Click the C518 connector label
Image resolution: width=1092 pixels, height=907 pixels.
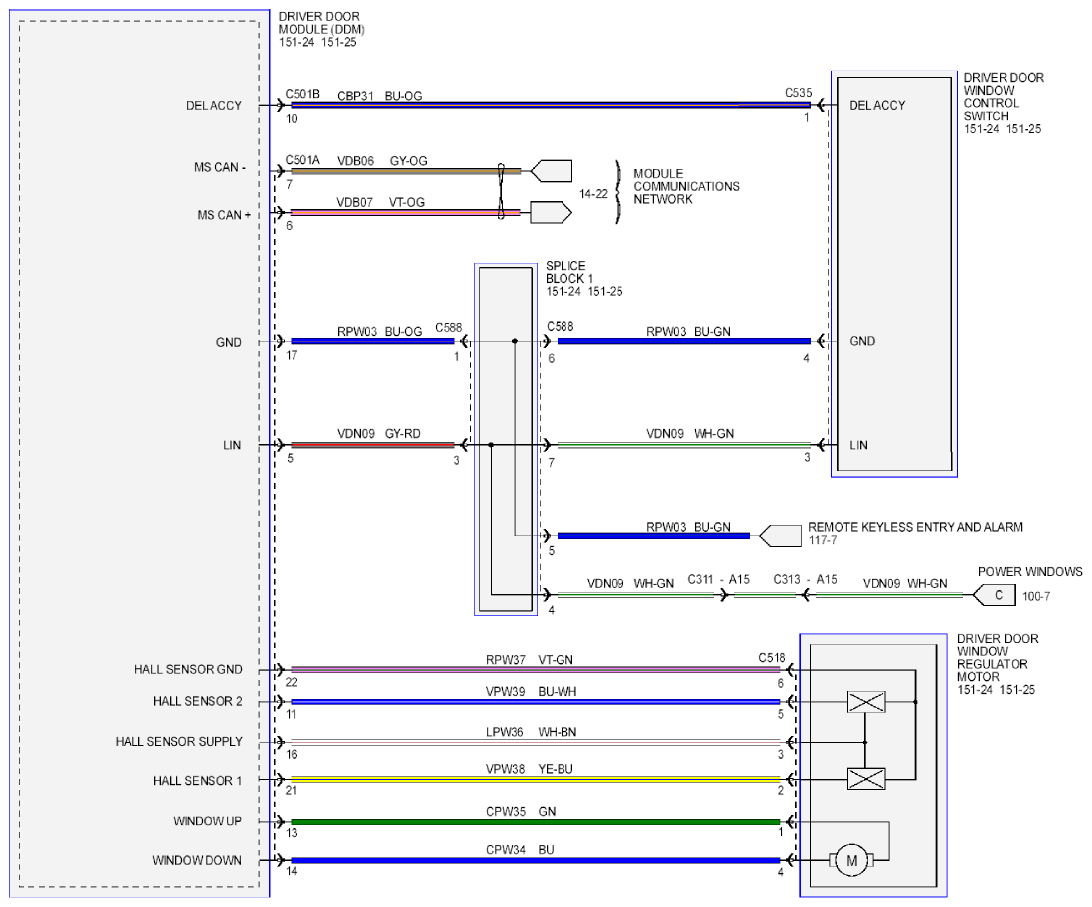click(x=772, y=658)
